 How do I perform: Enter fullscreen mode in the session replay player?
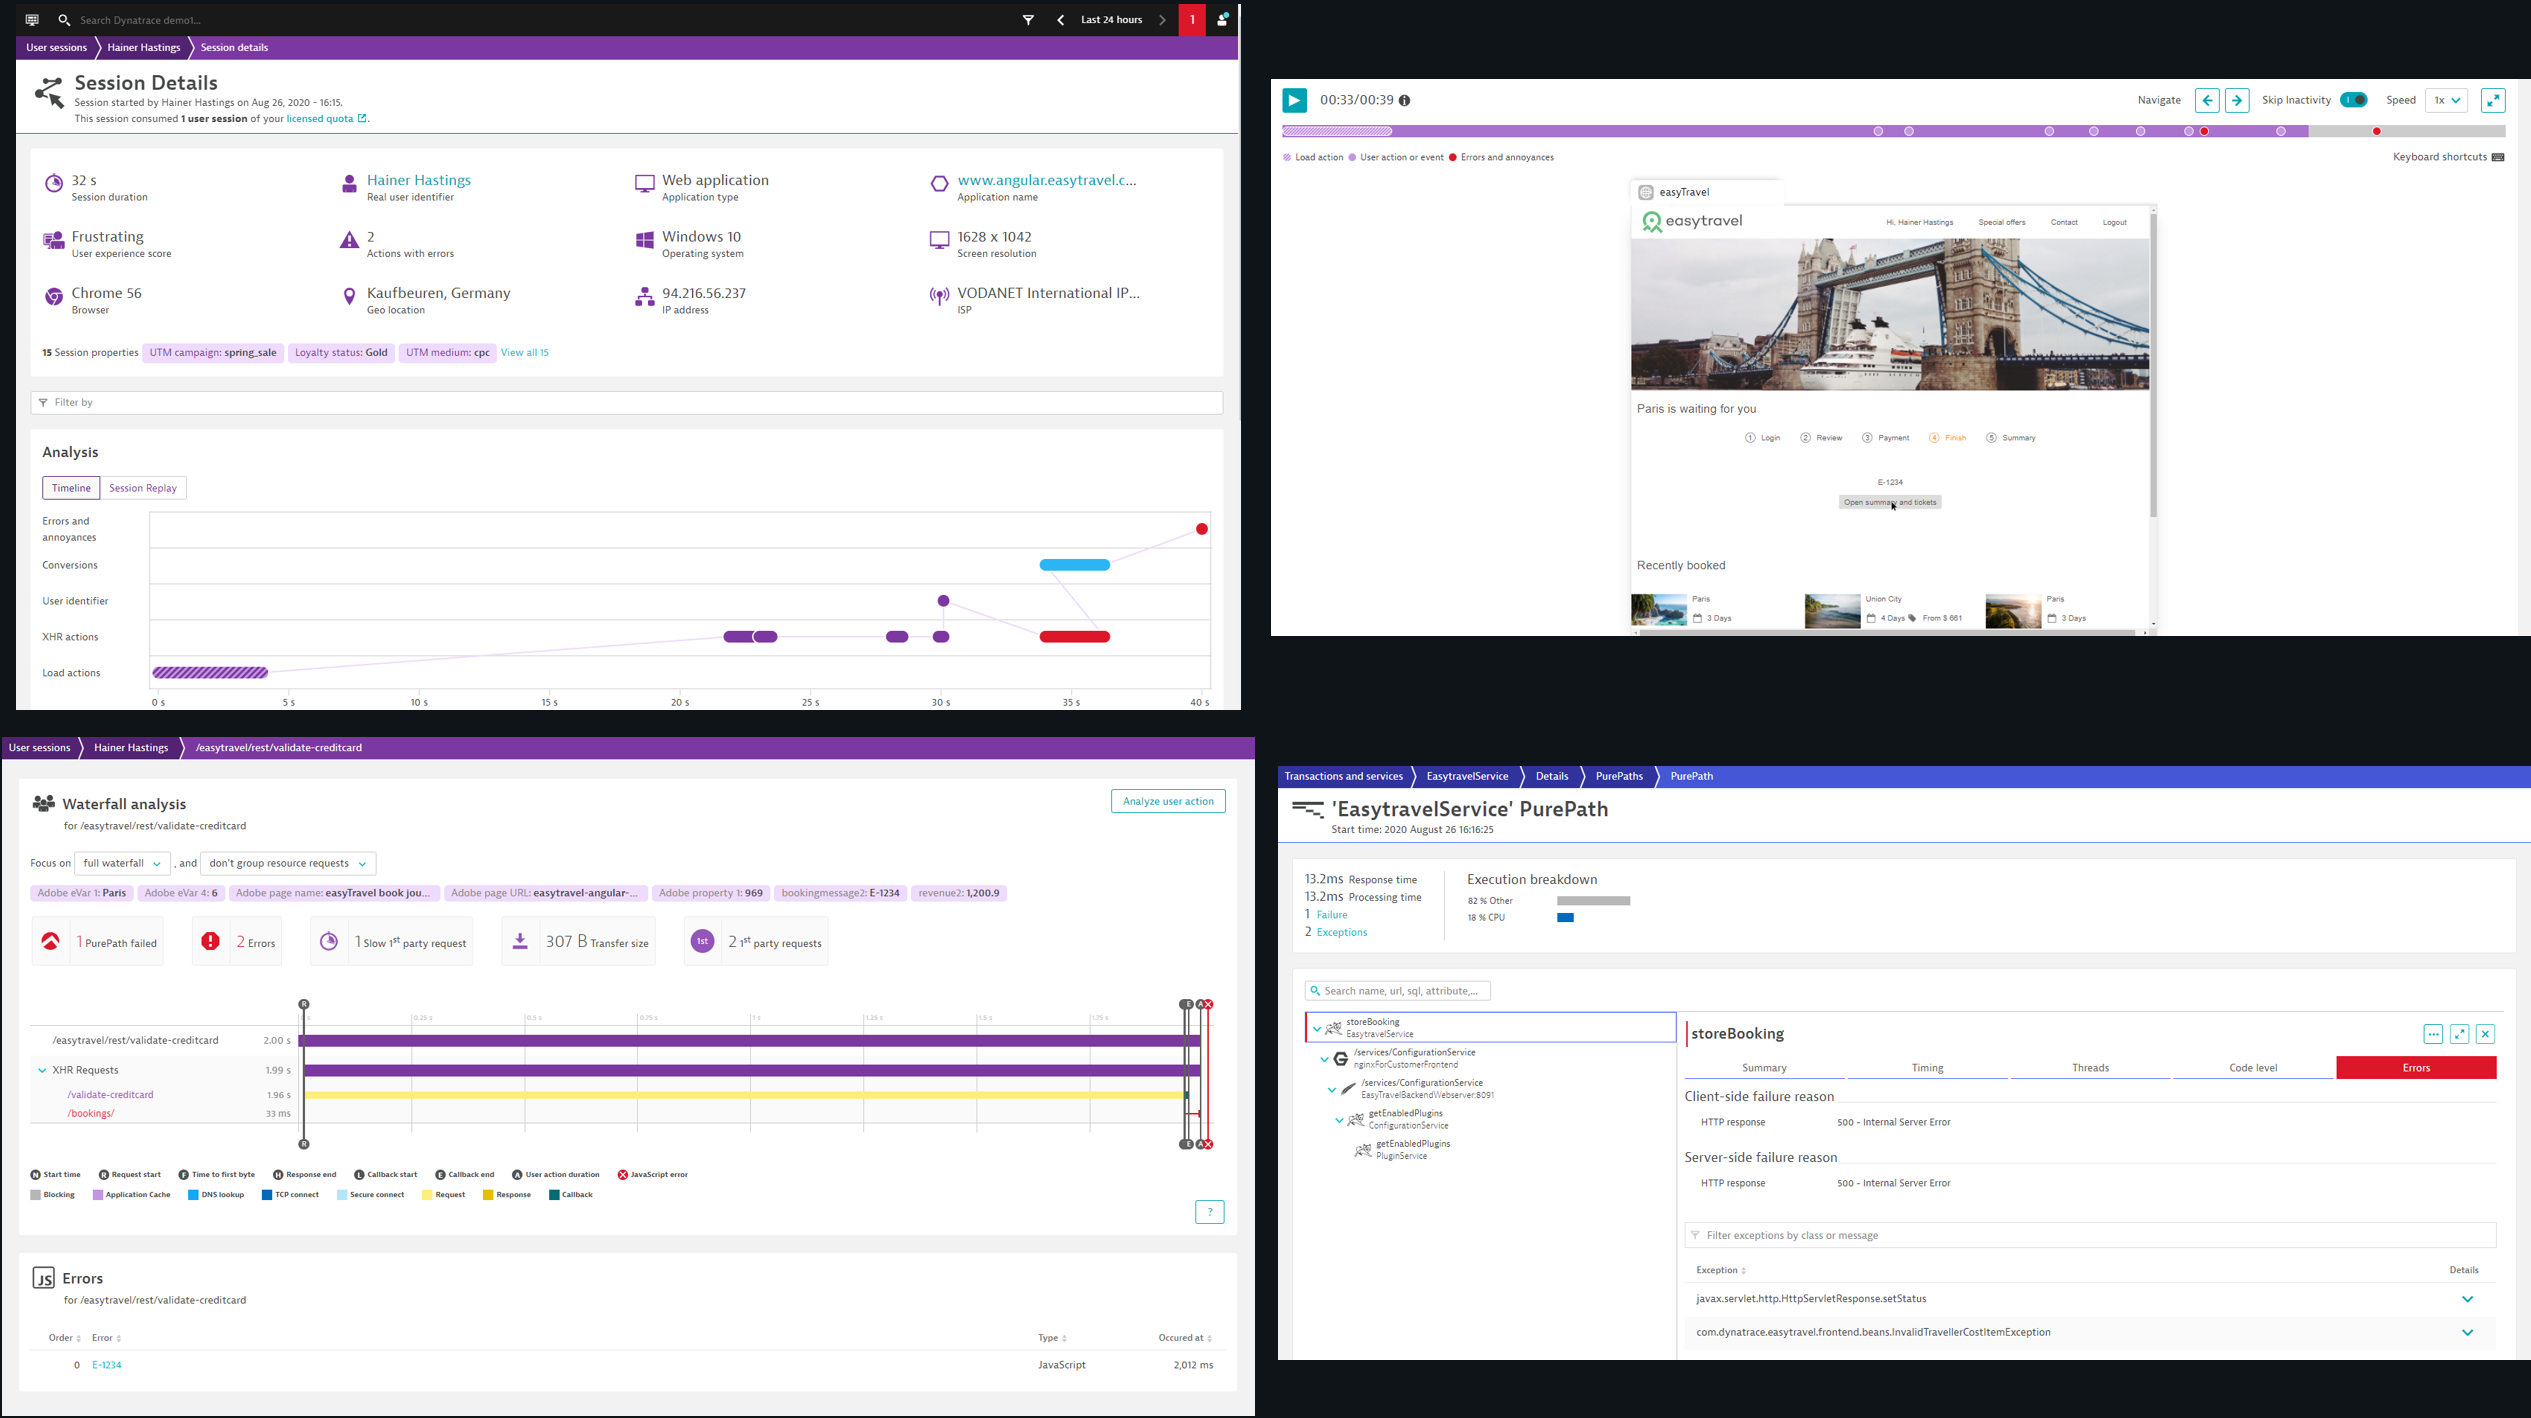click(x=2493, y=100)
